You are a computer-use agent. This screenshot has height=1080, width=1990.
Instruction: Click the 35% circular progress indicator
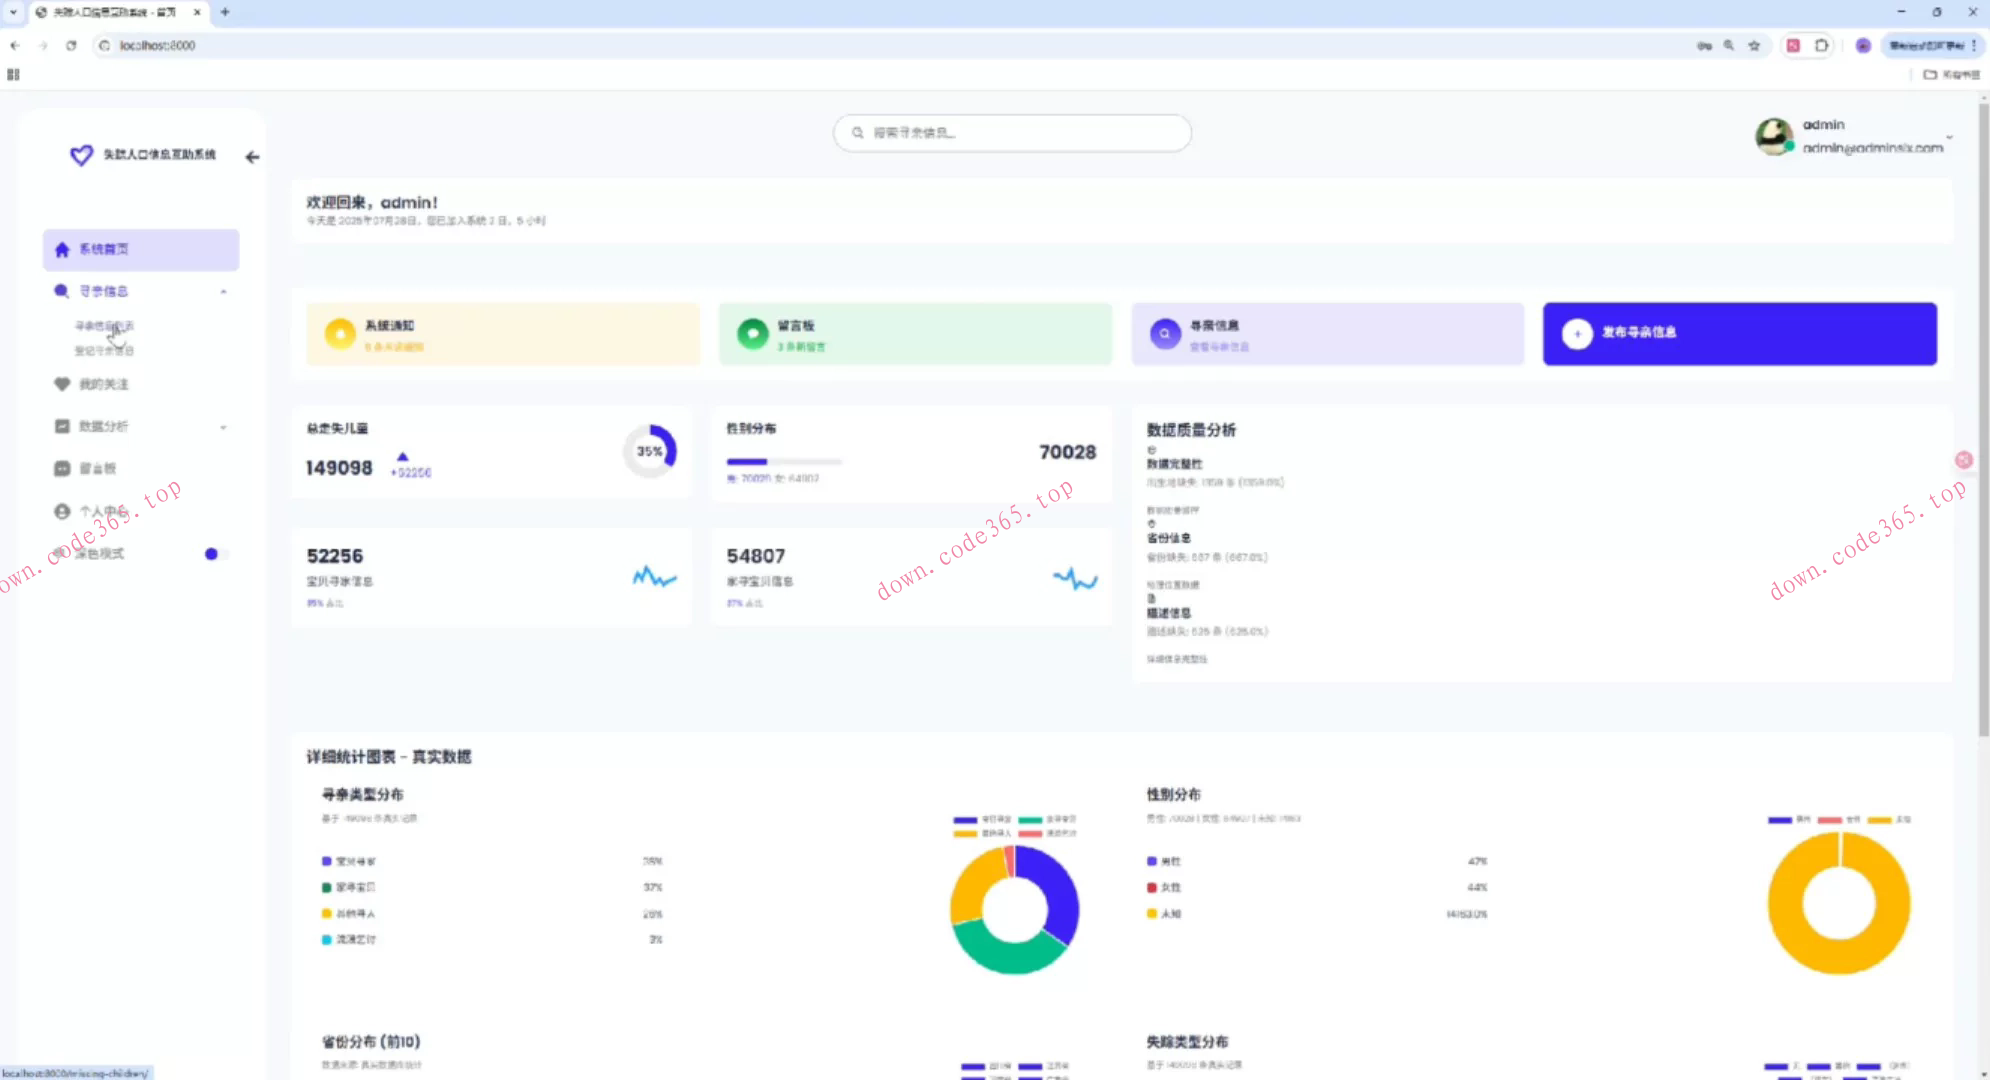click(x=650, y=451)
